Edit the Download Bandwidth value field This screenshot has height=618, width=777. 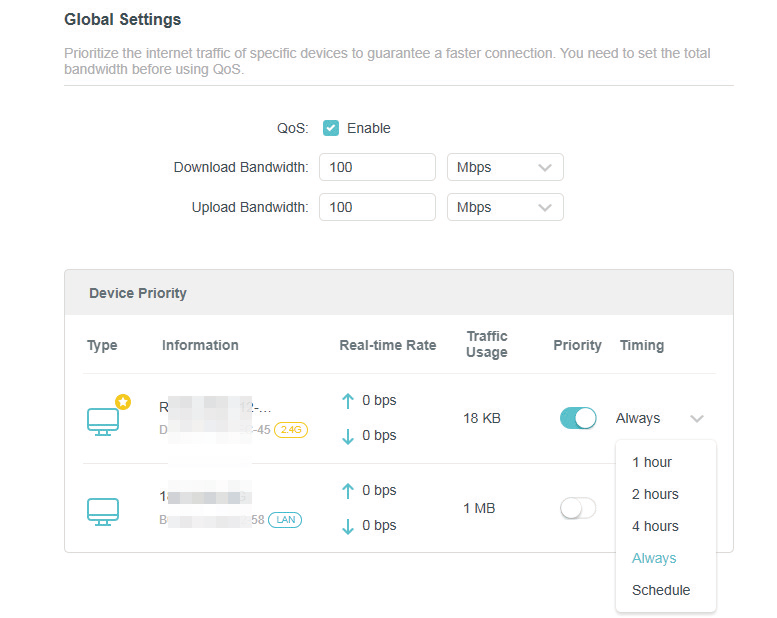tap(377, 167)
